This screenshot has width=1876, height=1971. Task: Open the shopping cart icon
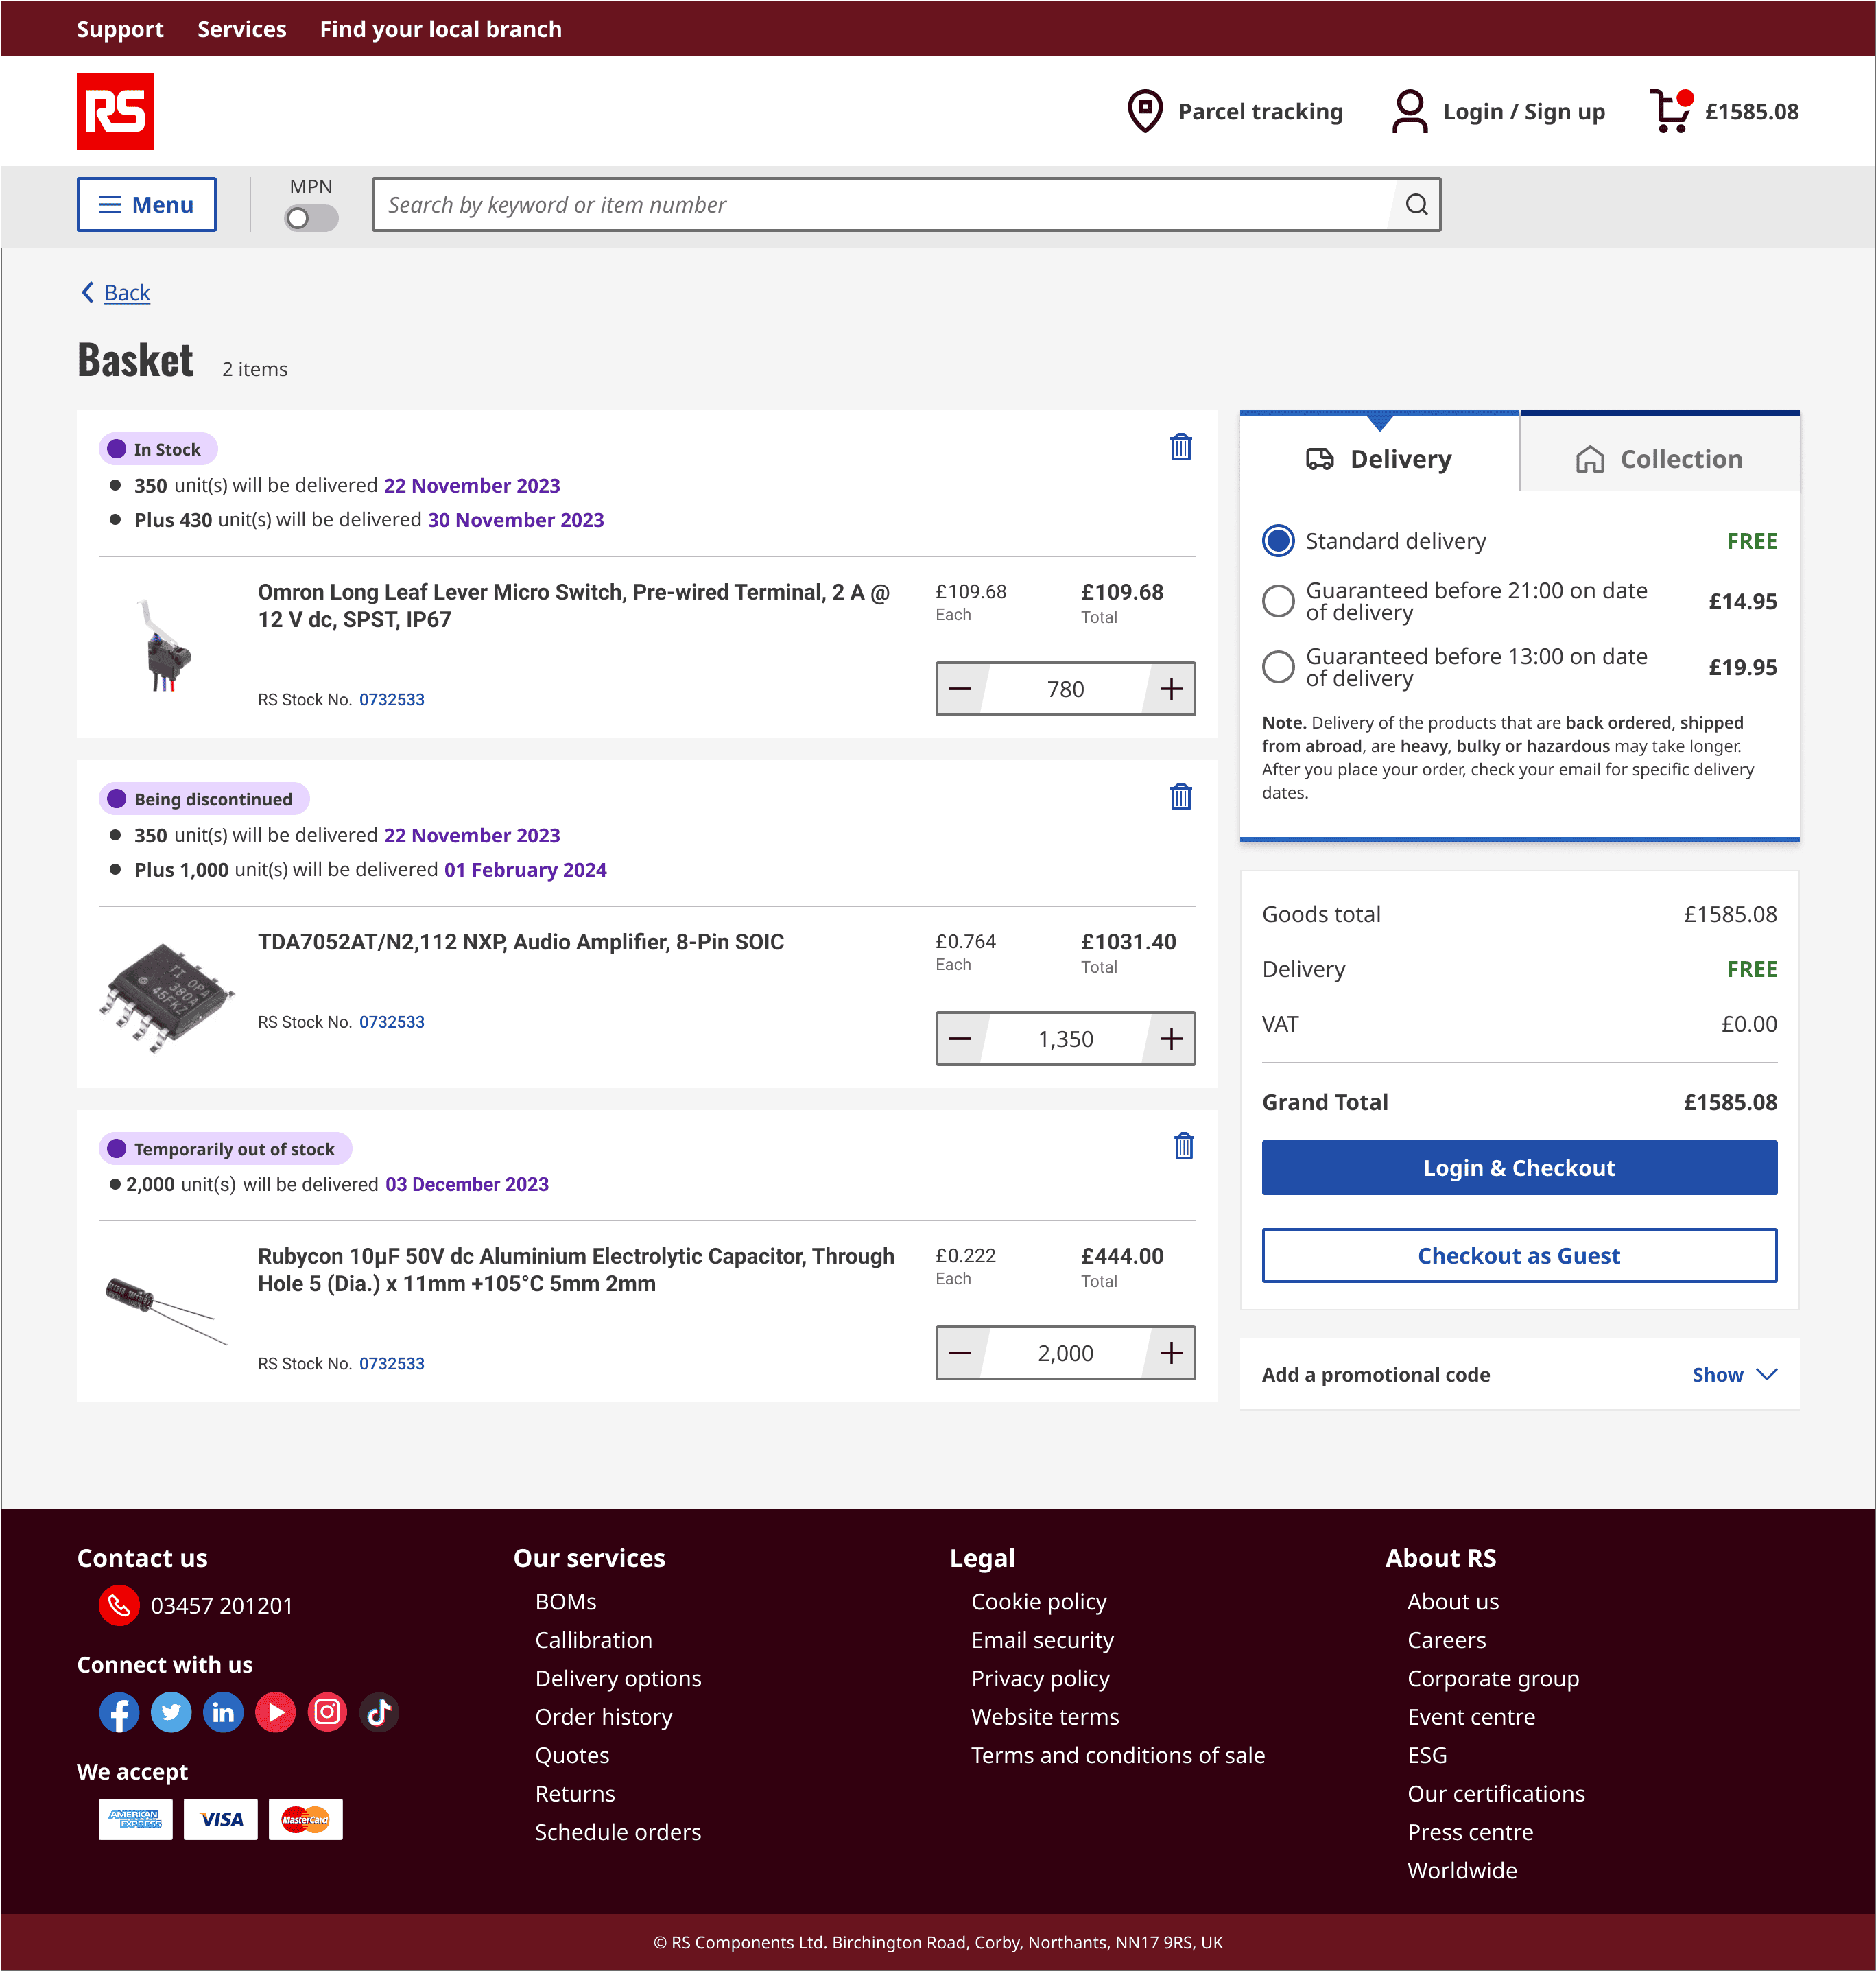(x=1669, y=111)
